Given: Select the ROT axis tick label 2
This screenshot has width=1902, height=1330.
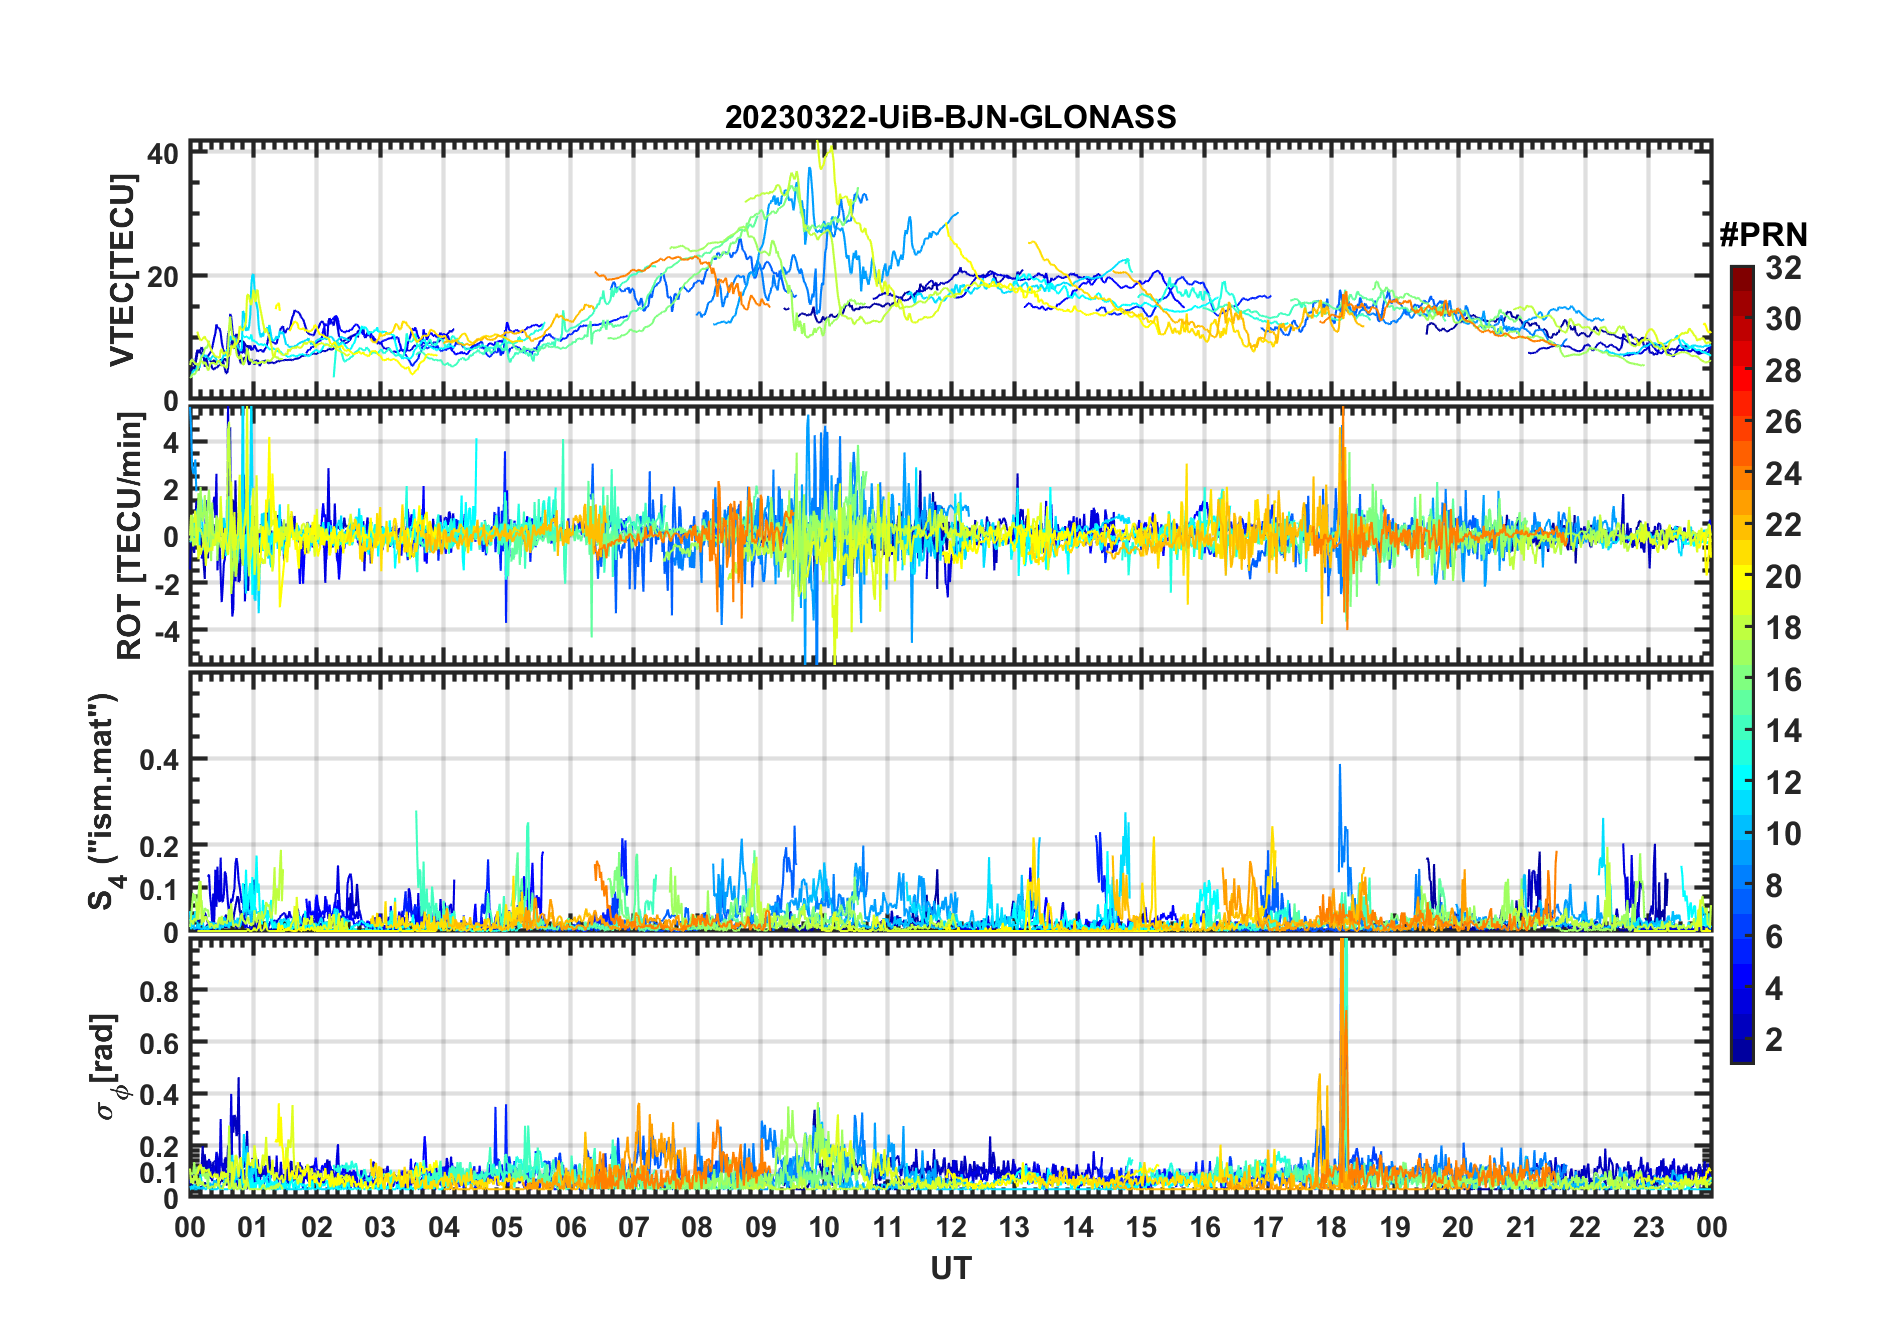Looking at the screenshot, I should [x=171, y=489].
